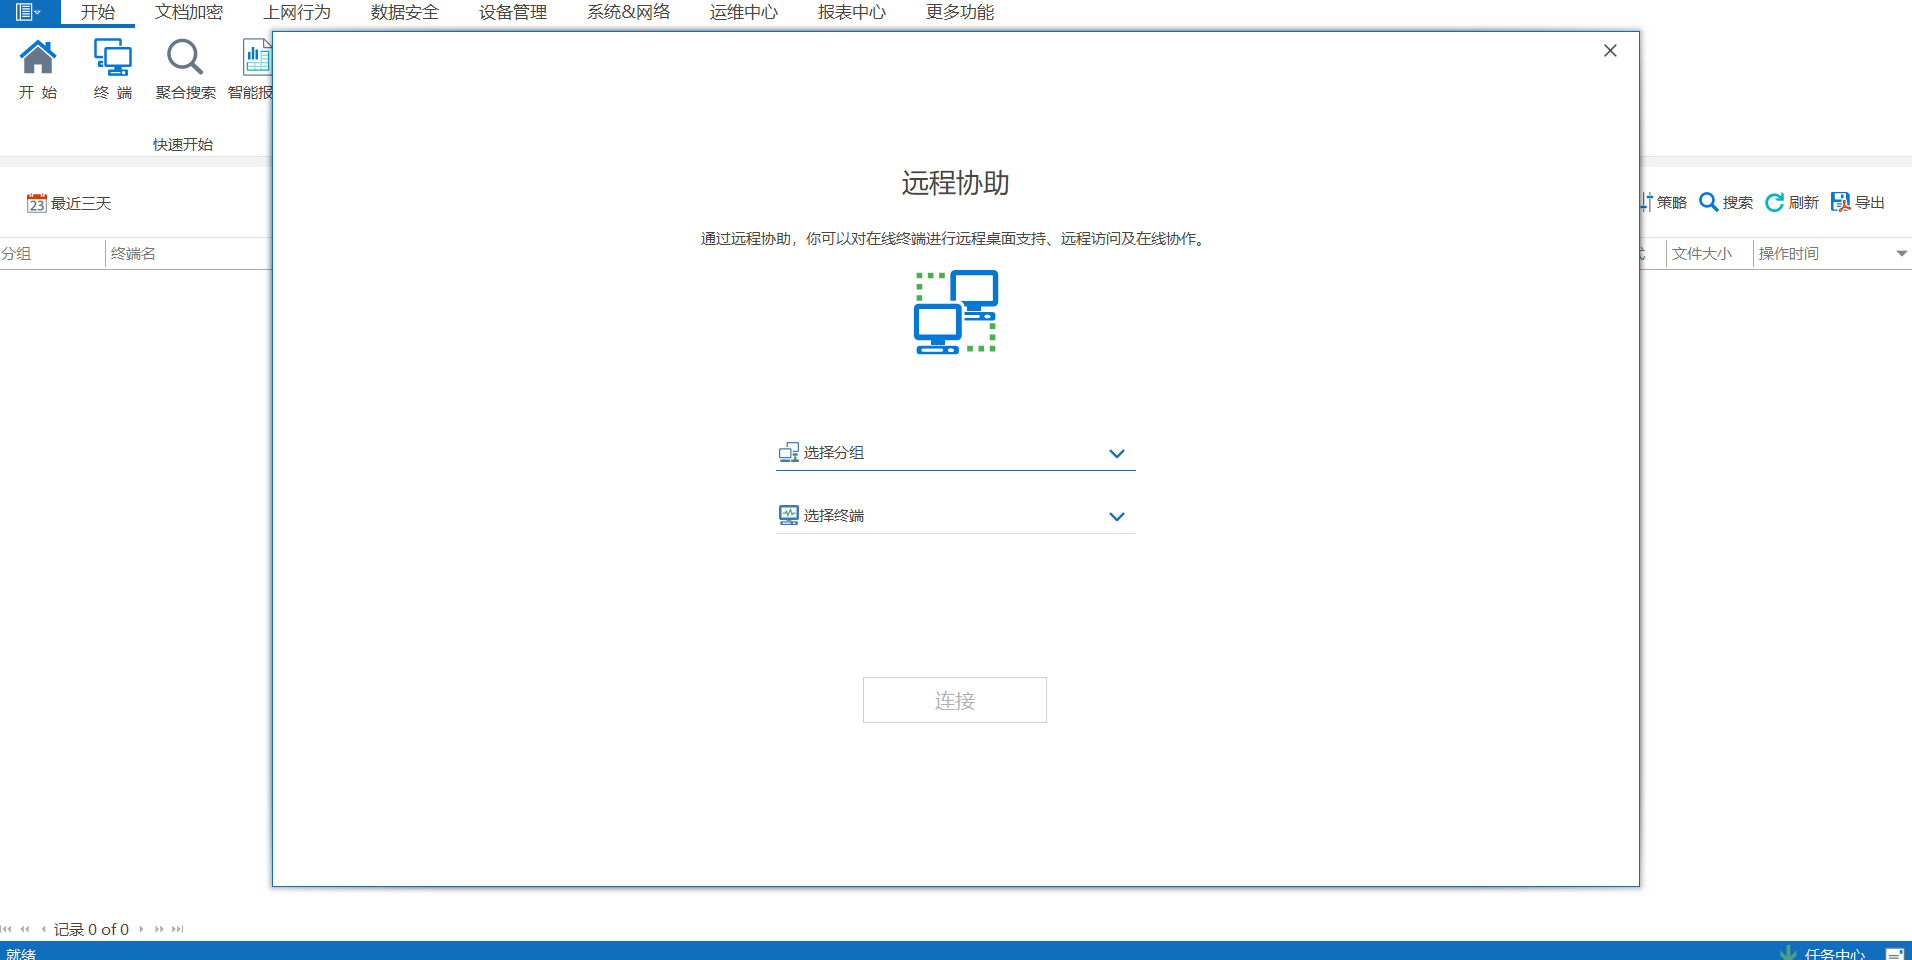Open 任务中心 in the status bar
Viewport: 1912px width, 960px height.
click(x=1833, y=953)
